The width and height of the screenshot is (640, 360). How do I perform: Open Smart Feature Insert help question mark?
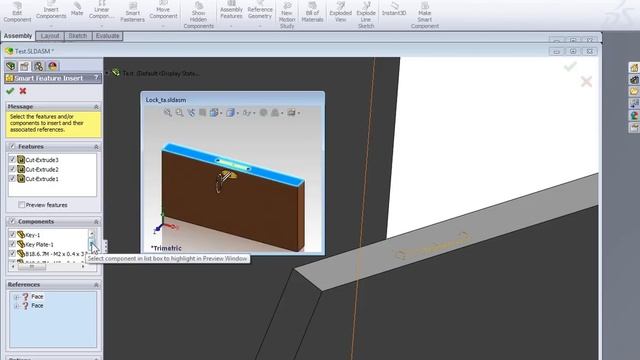tap(96, 77)
